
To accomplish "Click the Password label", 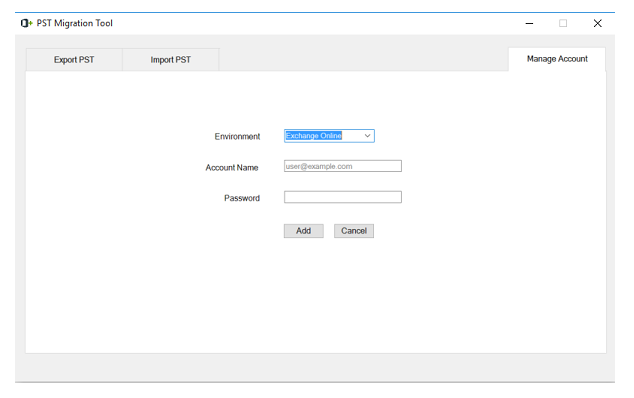I will pyautogui.click(x=242, y=198).
